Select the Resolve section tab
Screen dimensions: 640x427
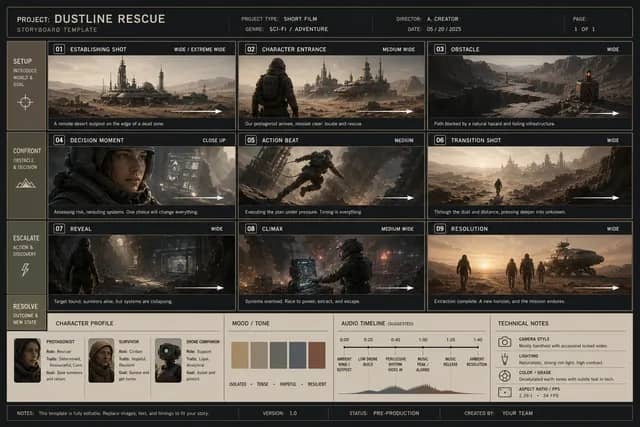[x=27, y=313]
